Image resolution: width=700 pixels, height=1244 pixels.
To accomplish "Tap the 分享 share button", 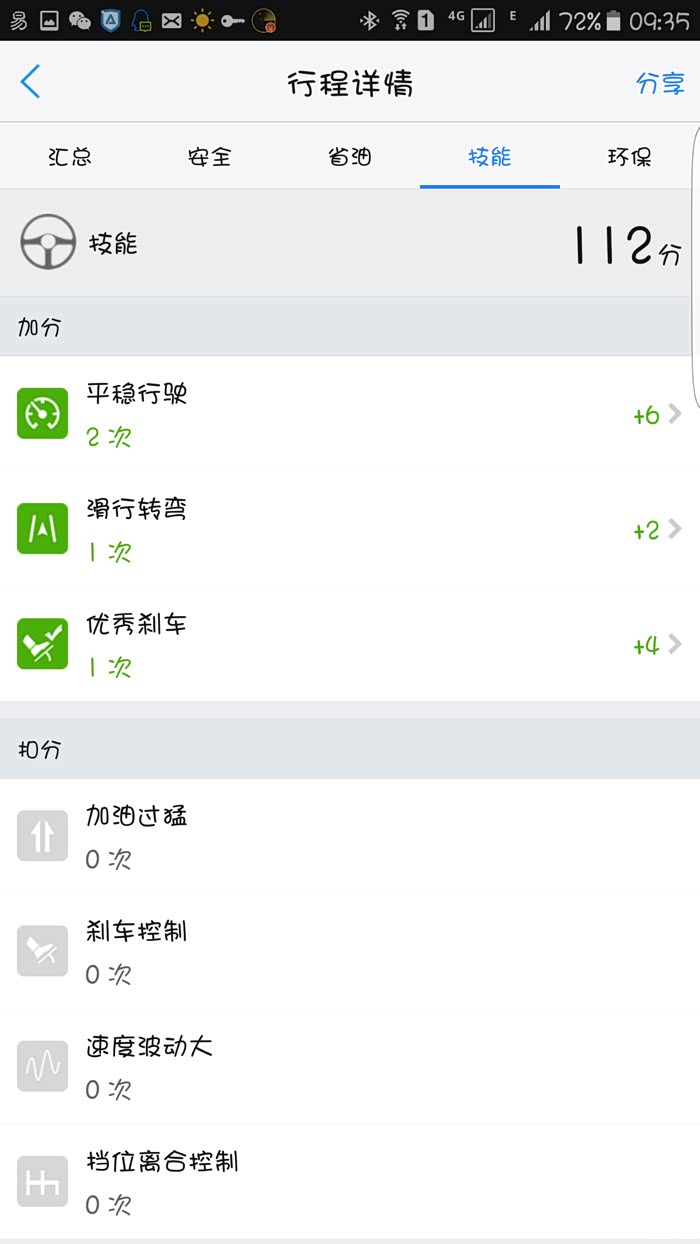I will pos(660,83).
